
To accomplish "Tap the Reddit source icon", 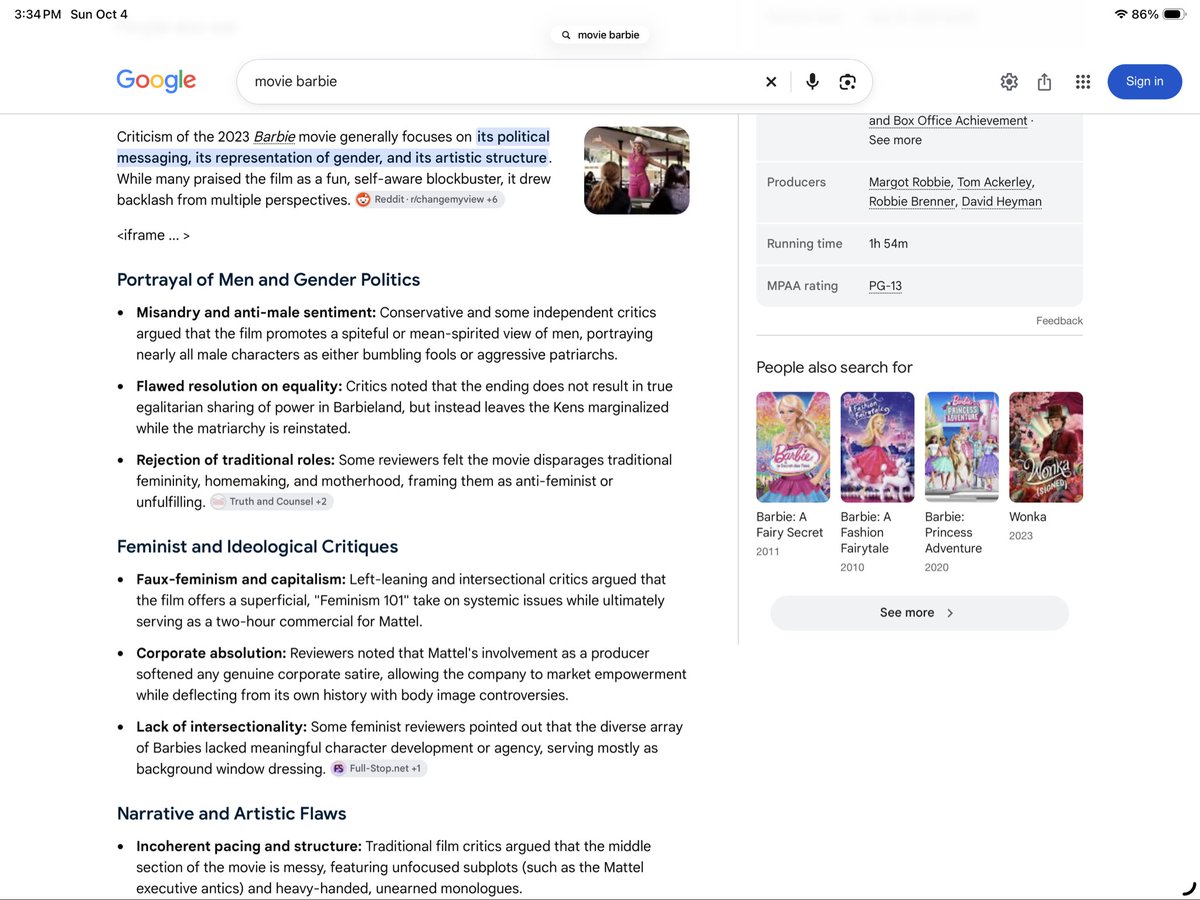I will (363, 199).
